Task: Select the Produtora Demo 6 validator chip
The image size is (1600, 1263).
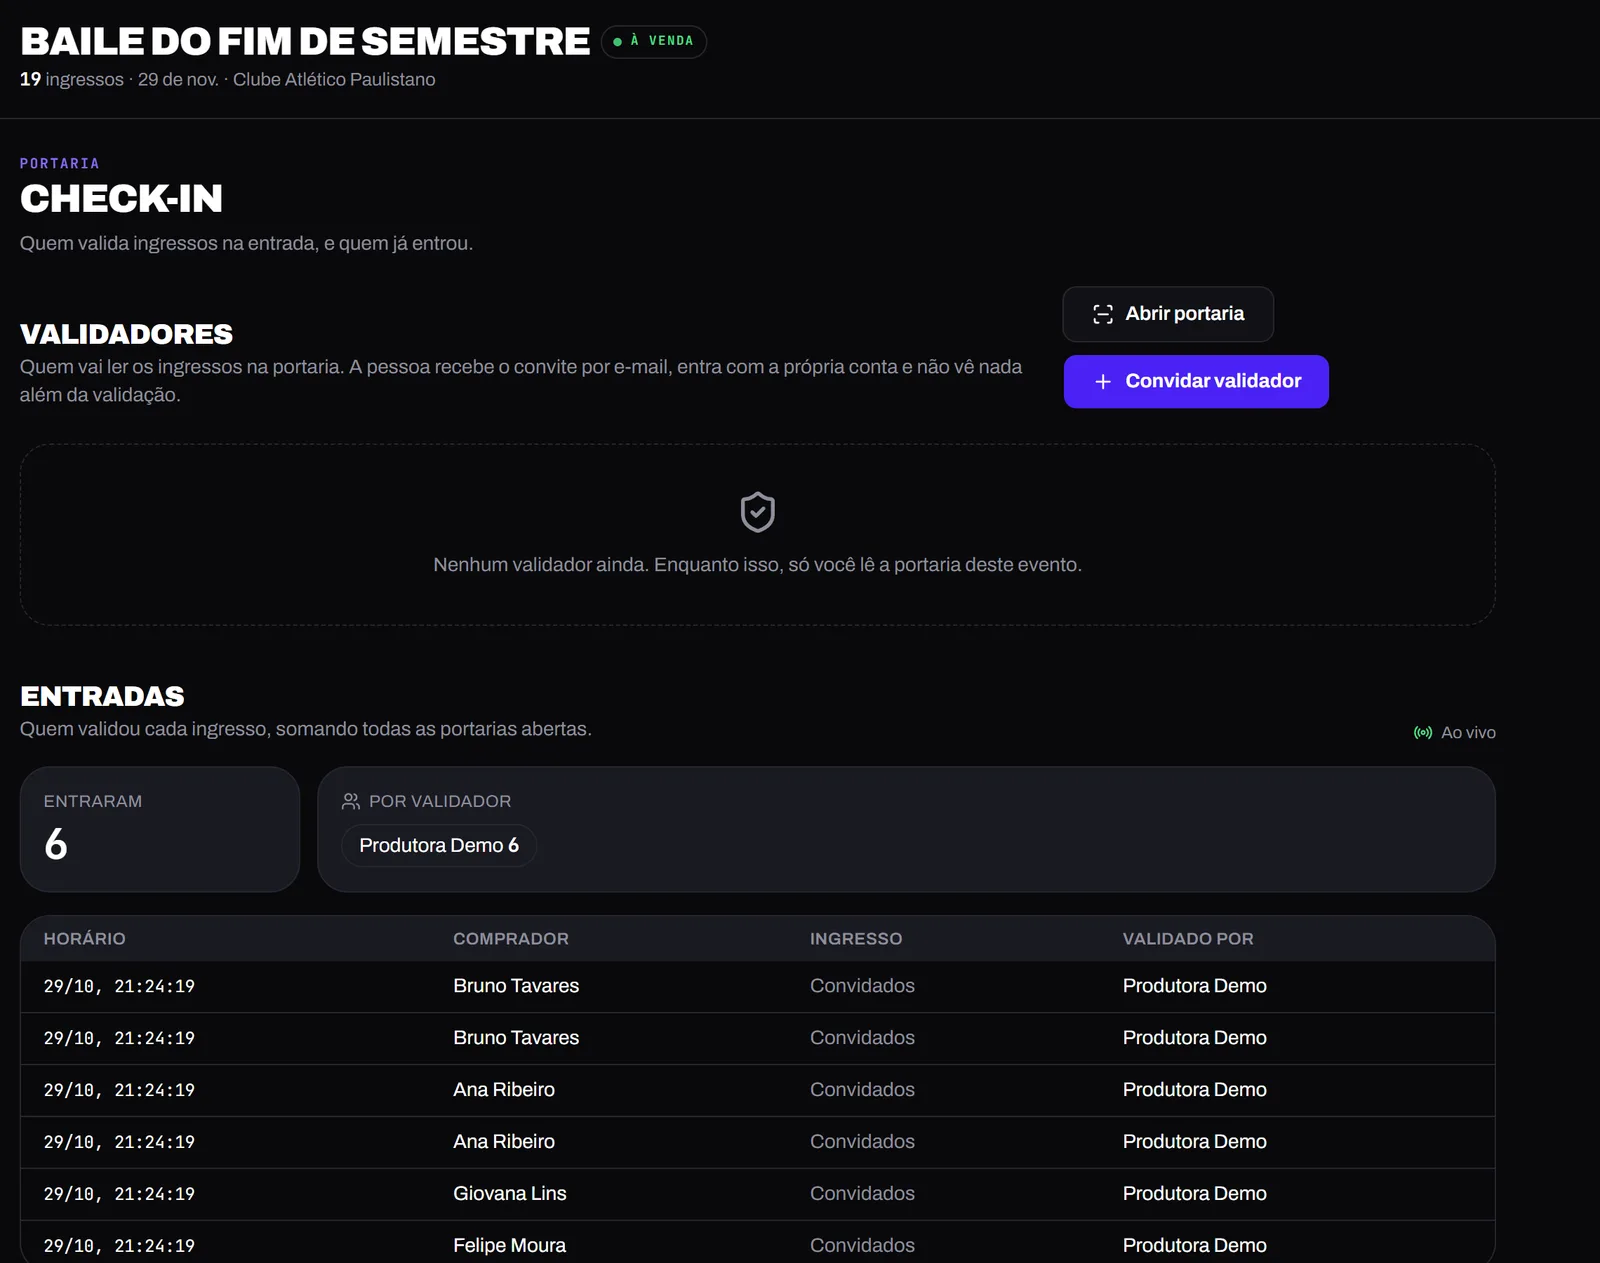Action: (439, 845)
